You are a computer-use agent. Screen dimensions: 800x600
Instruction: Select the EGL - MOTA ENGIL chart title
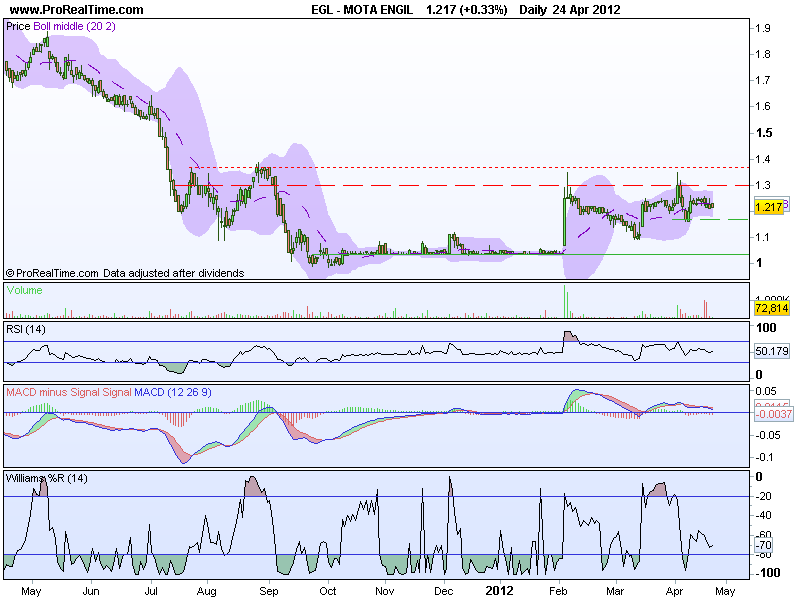[362, 10]
